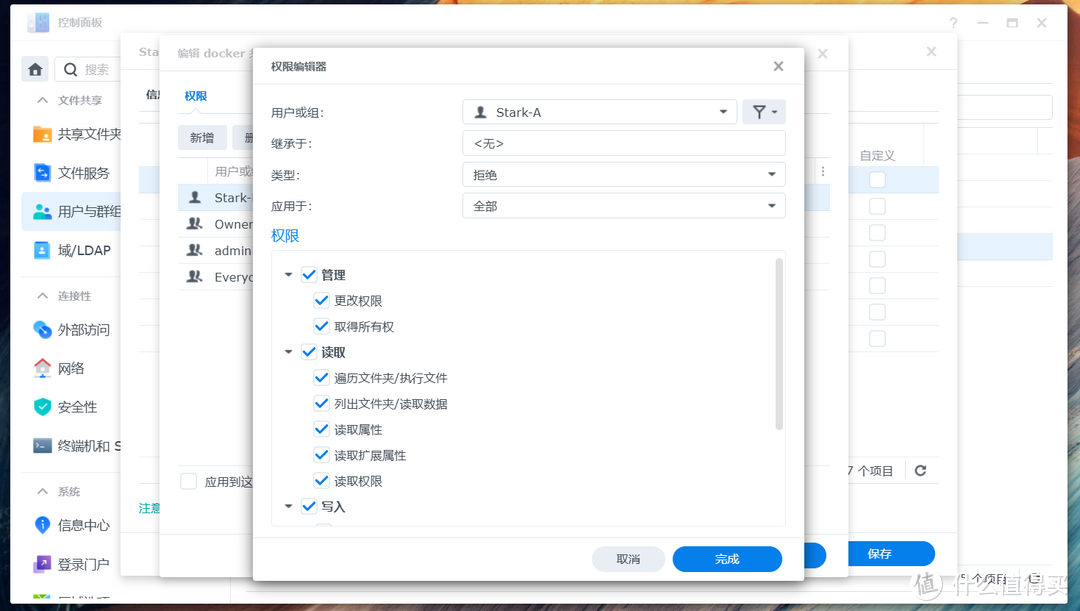The width and height of the screenshot is (1080, 611).
Task: Click the filter funnel icon beside Stark-A
Action: (764, 111)
